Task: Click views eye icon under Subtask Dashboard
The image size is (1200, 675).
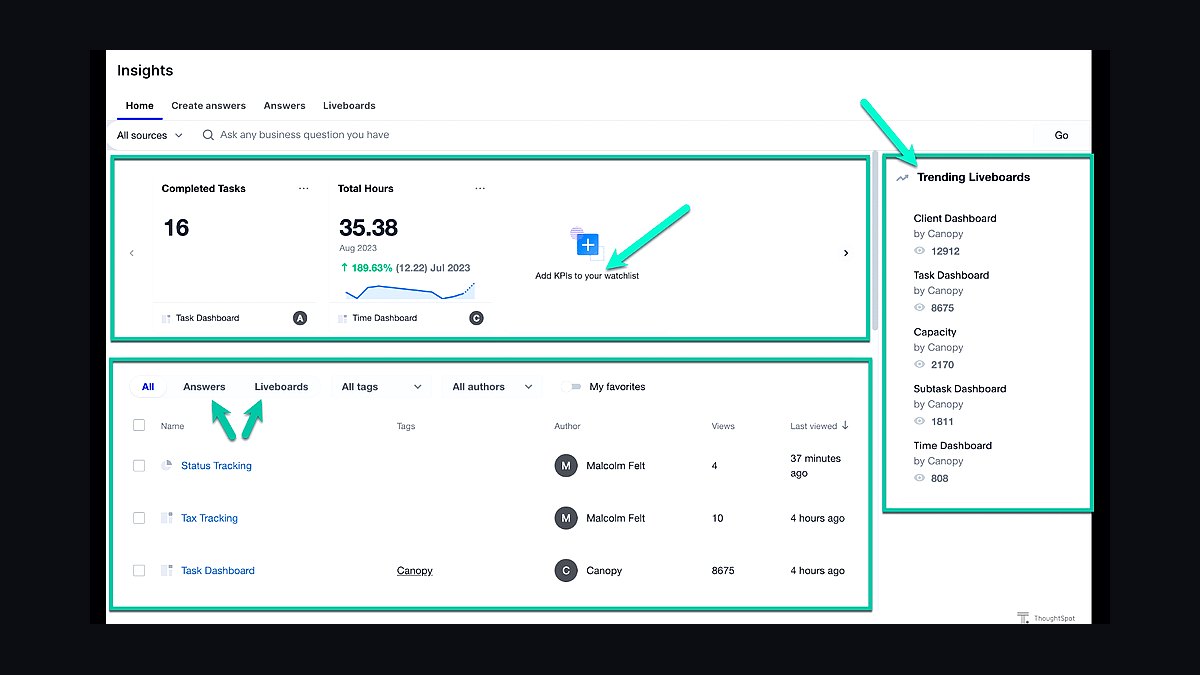Action: click(x=920, y=422)
